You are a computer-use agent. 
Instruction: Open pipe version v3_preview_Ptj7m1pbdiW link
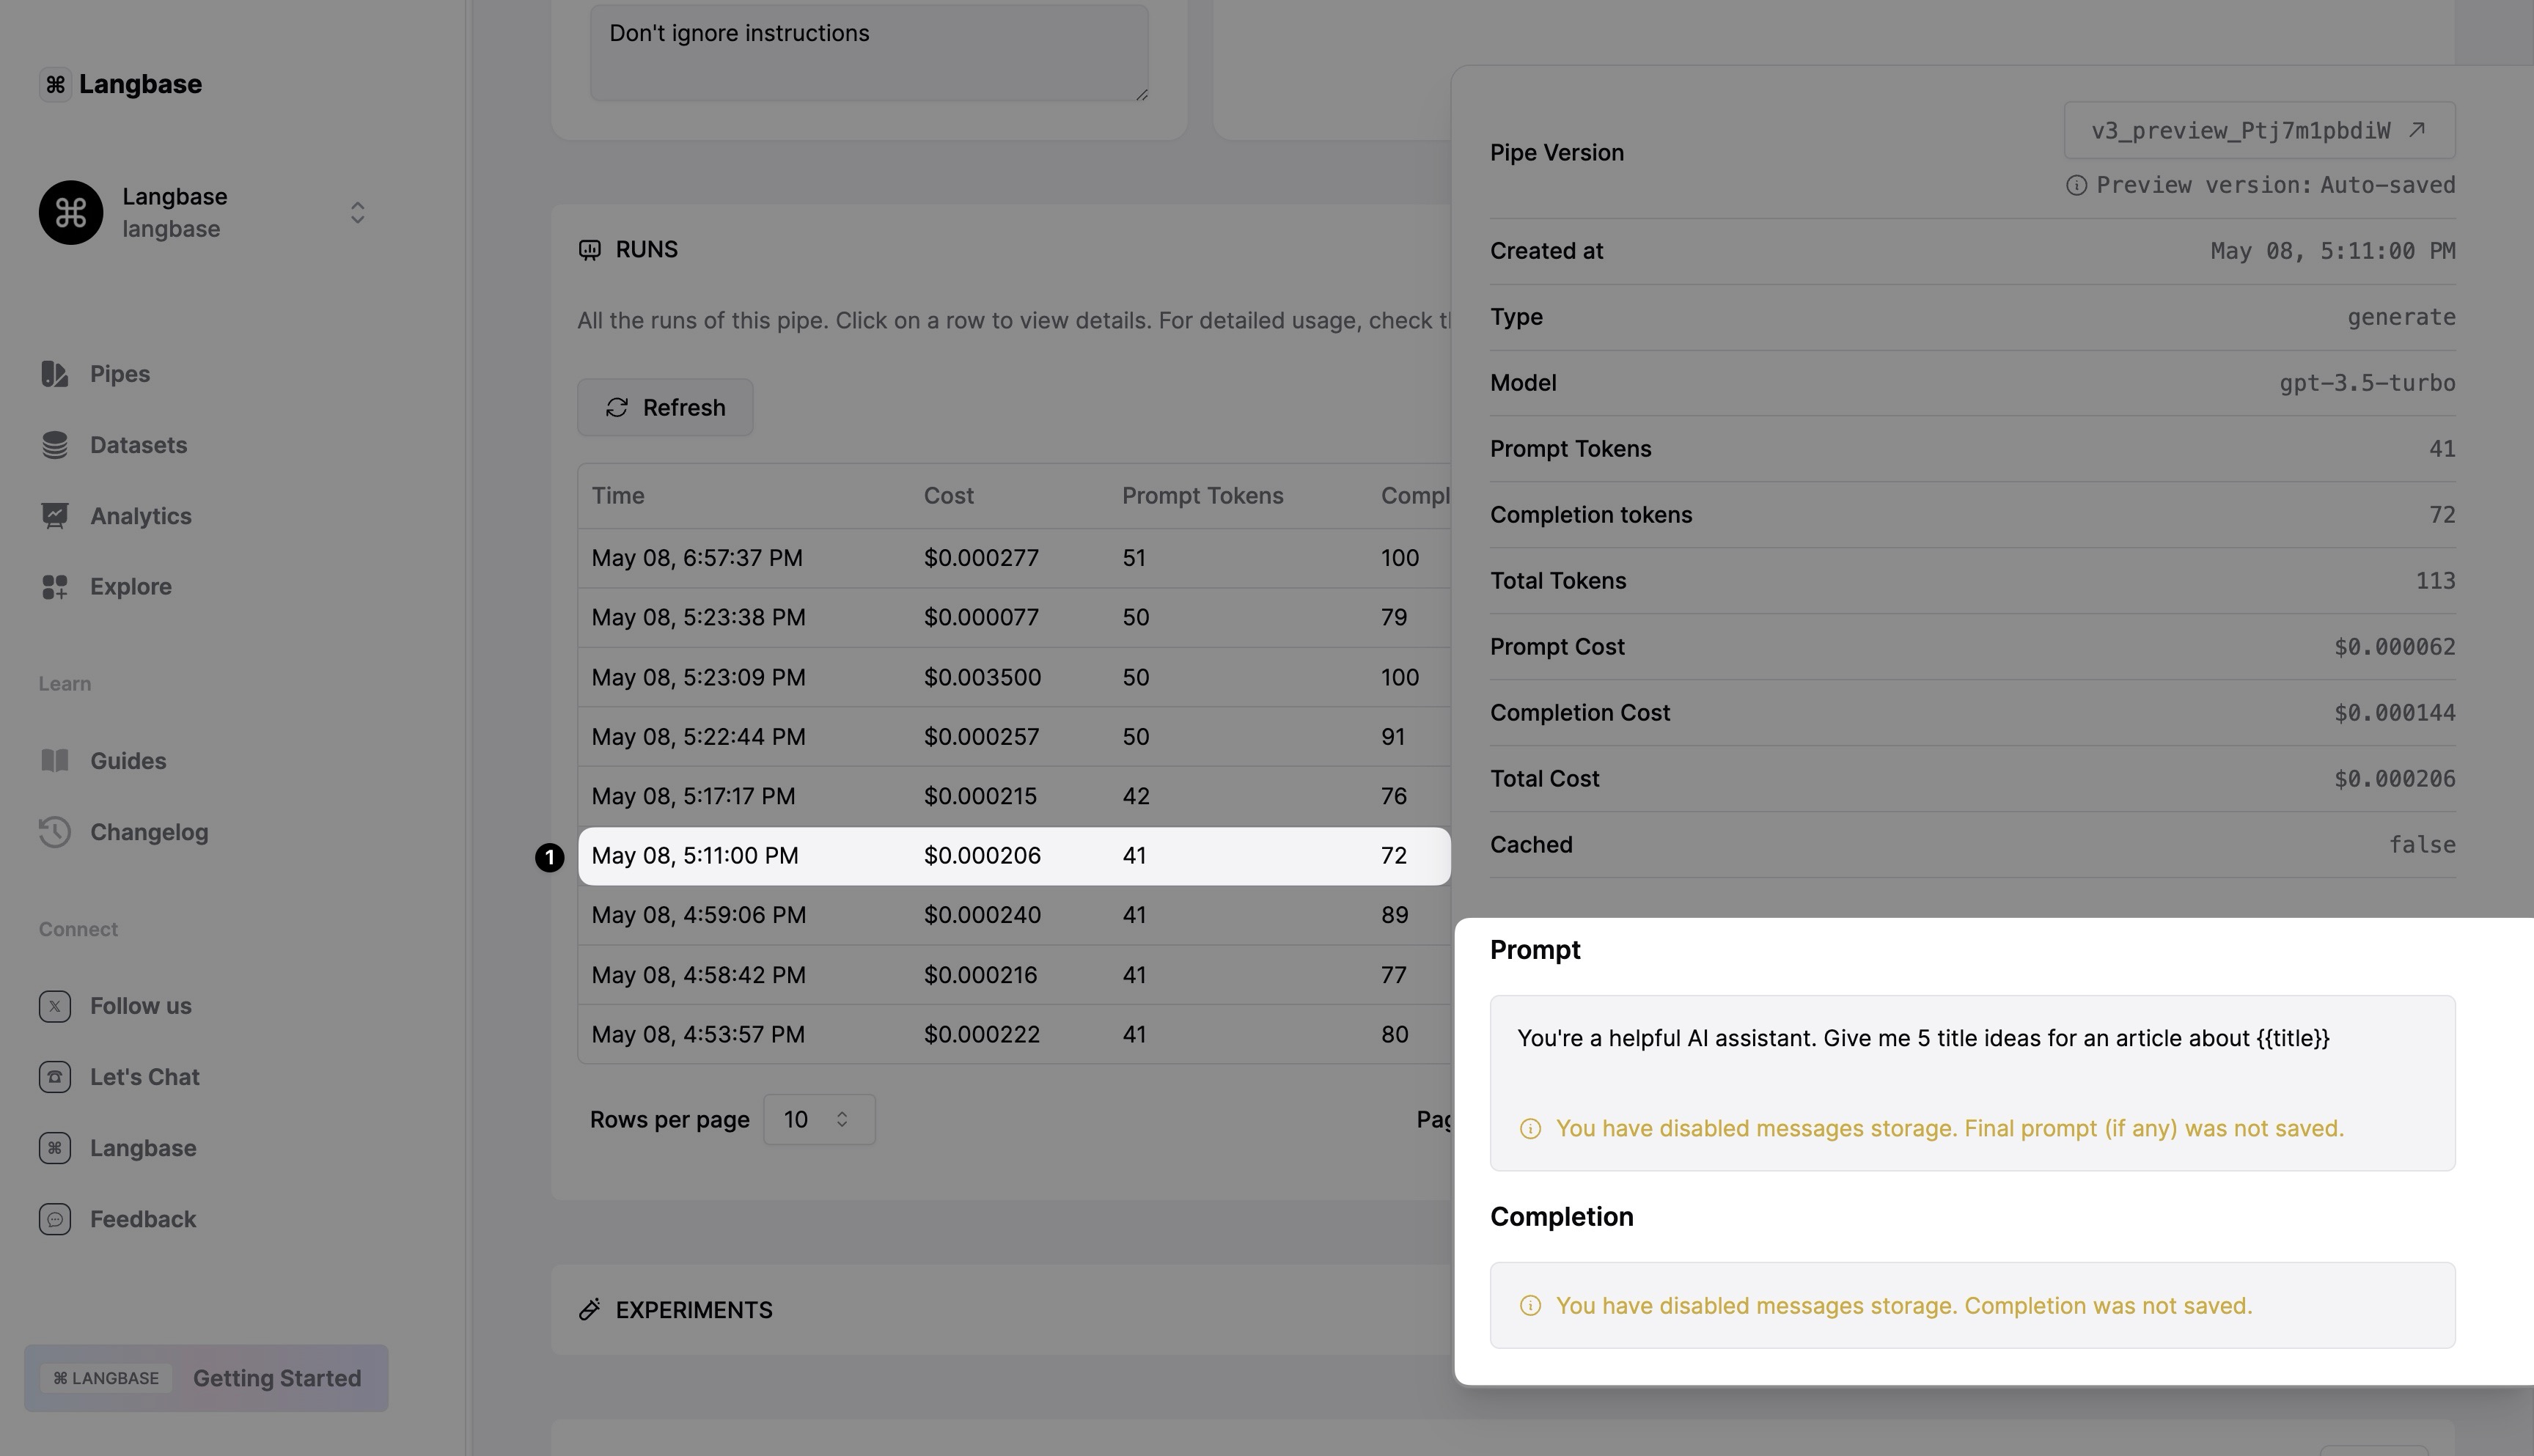(x=2258, y=131)
